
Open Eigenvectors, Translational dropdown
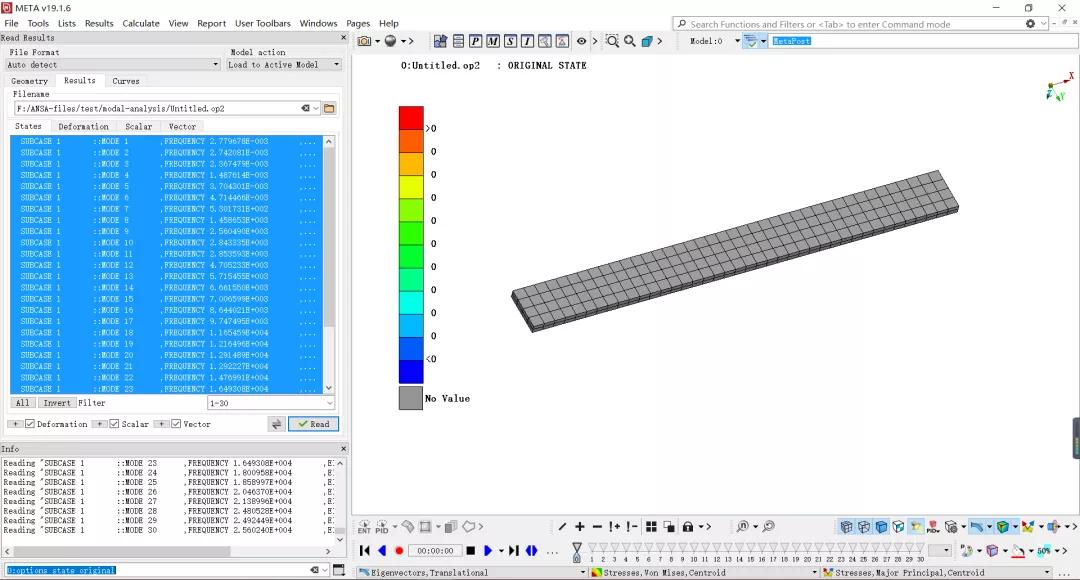472,572
